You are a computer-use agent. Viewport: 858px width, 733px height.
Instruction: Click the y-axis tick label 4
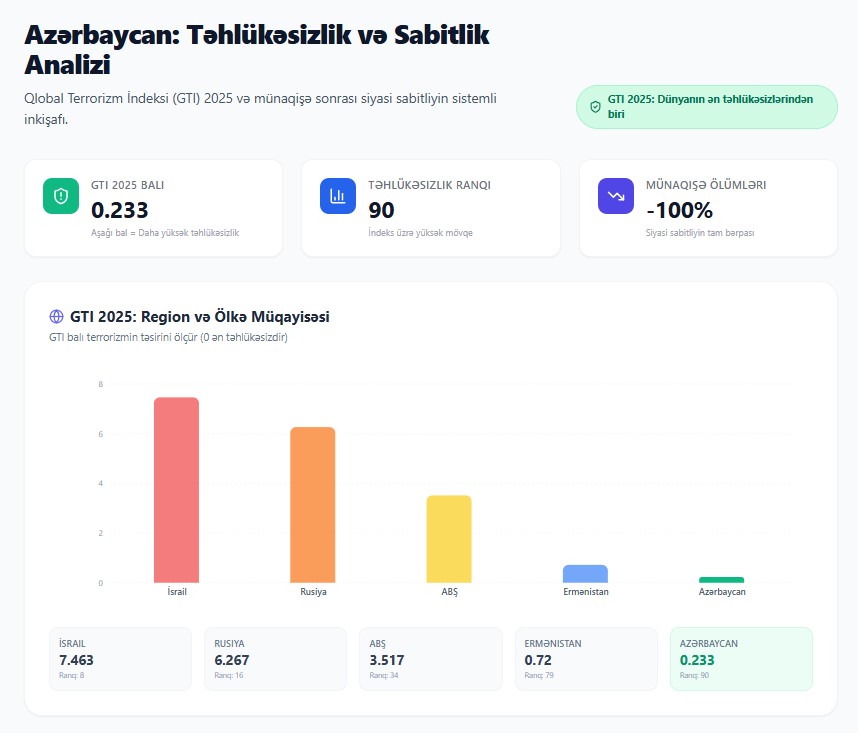101,483
